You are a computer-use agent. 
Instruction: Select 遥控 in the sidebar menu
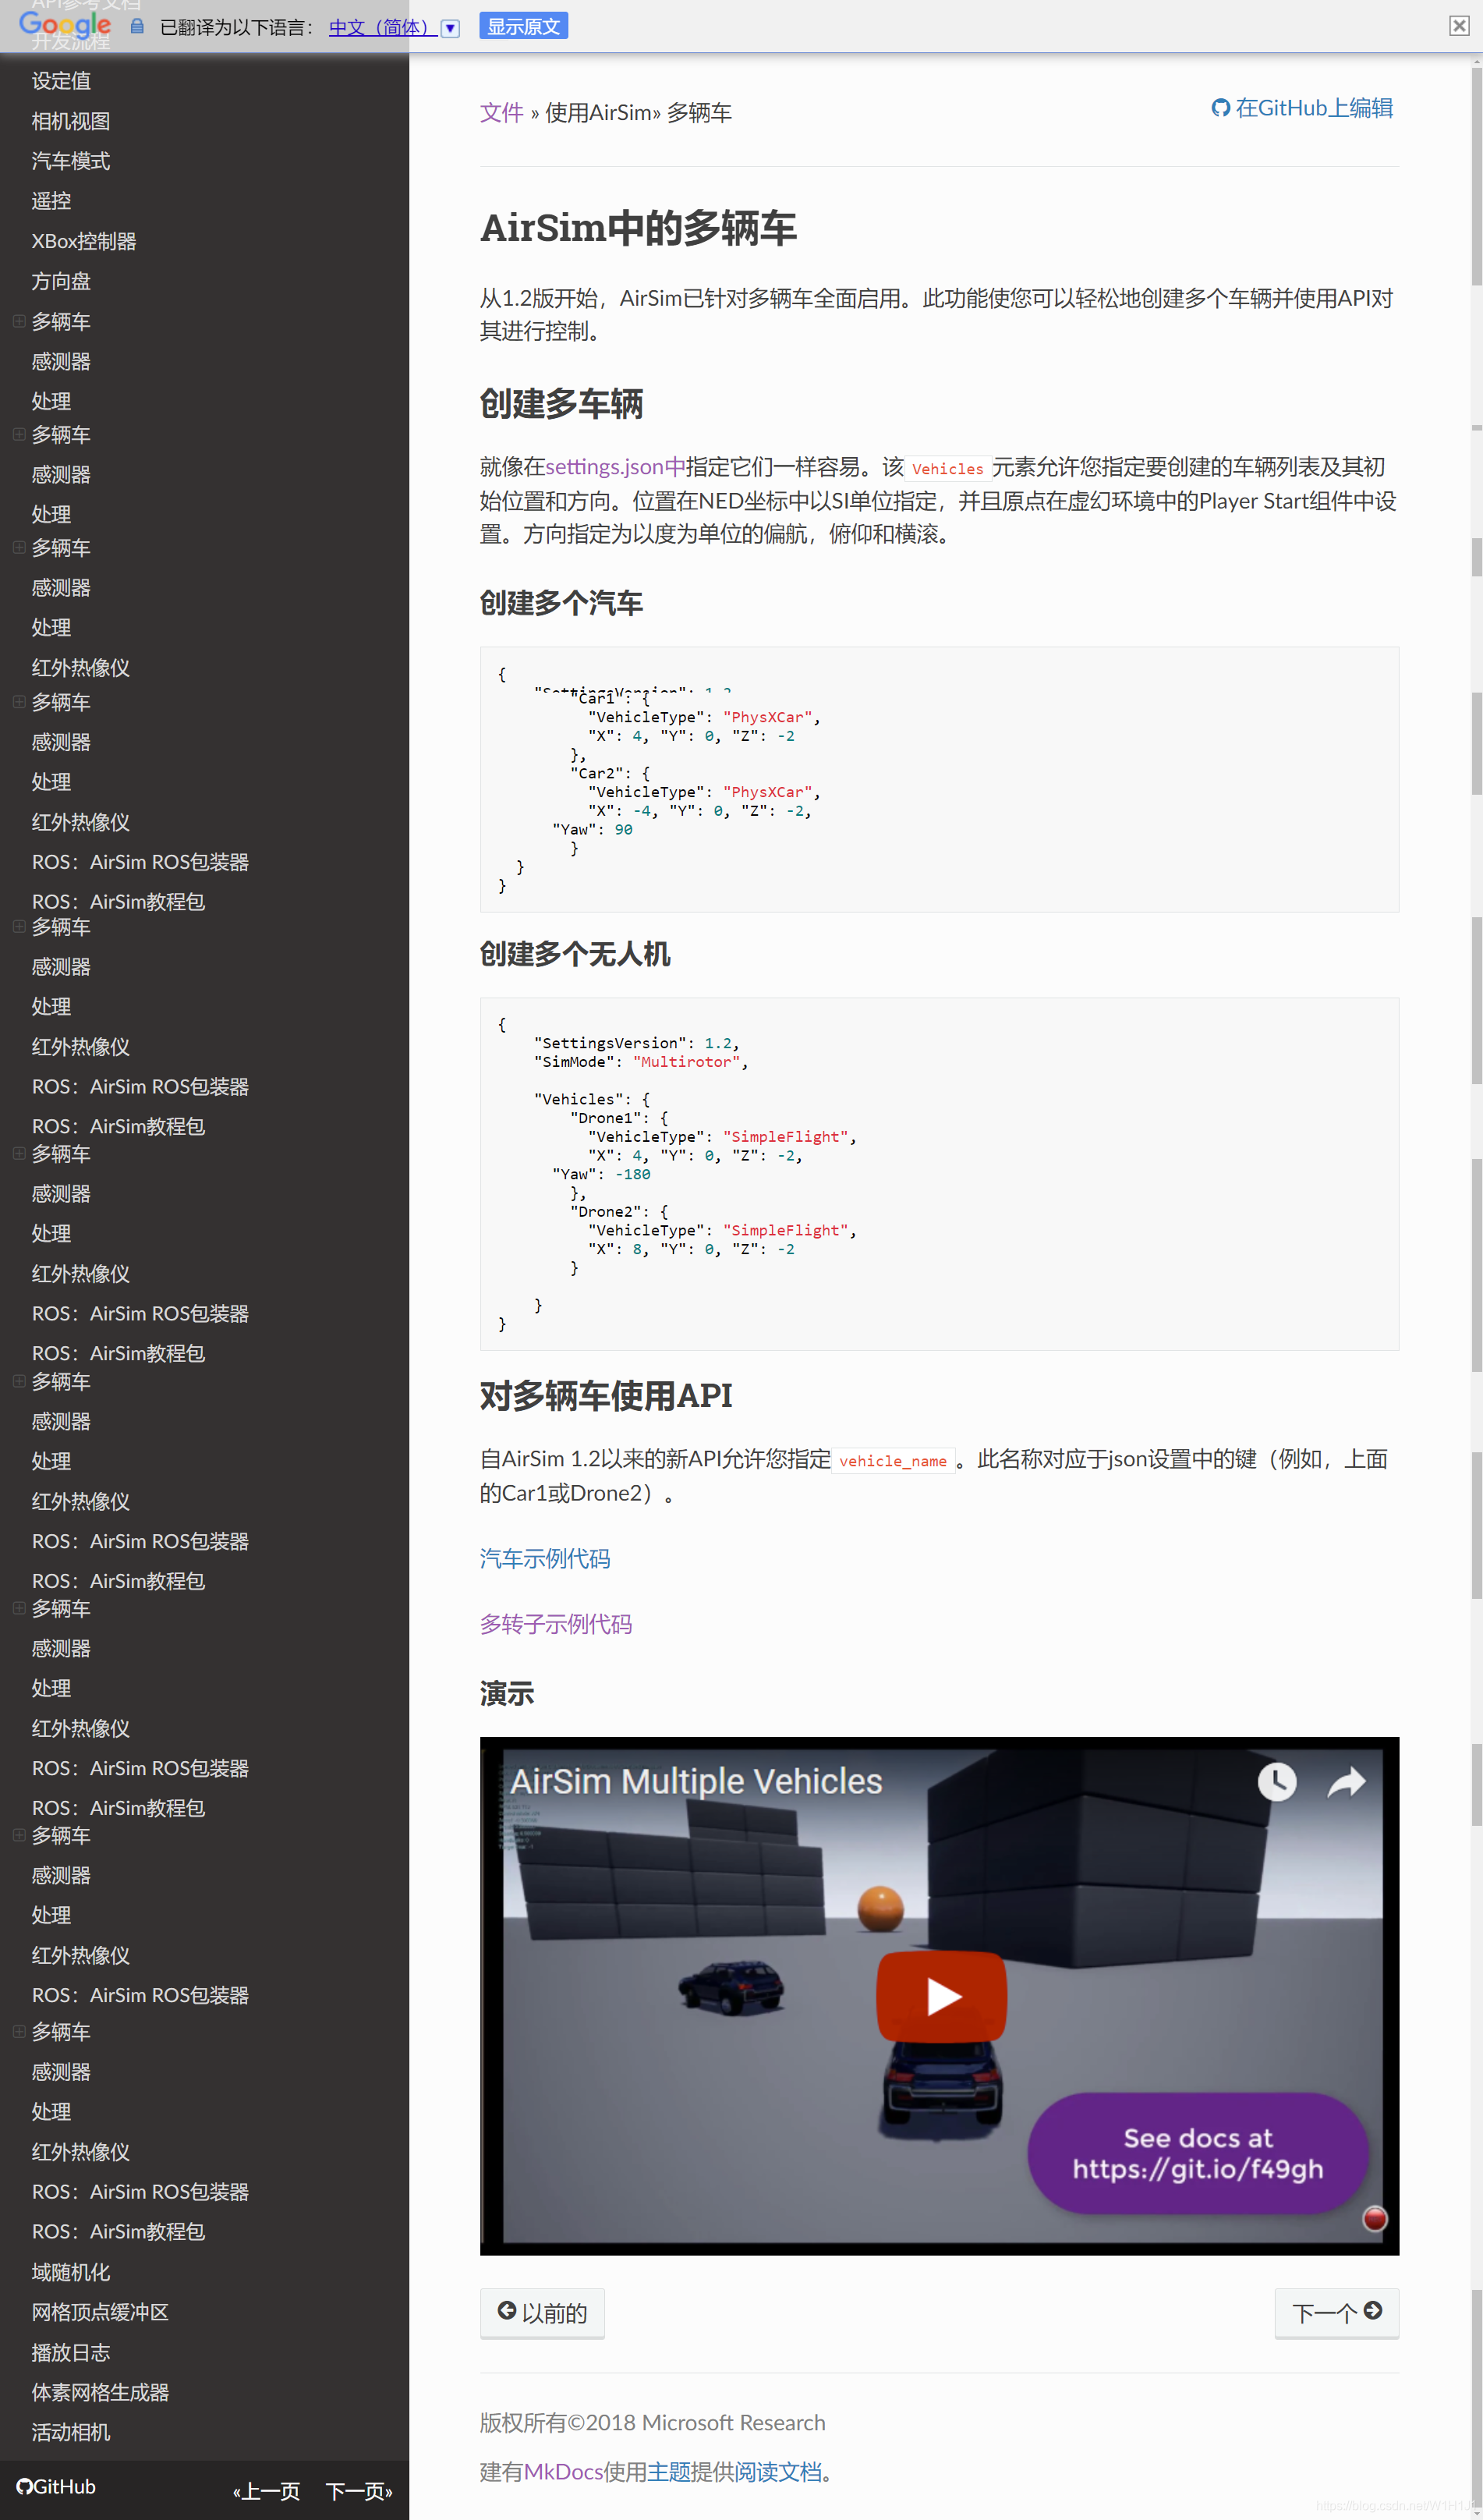[51, 201]
